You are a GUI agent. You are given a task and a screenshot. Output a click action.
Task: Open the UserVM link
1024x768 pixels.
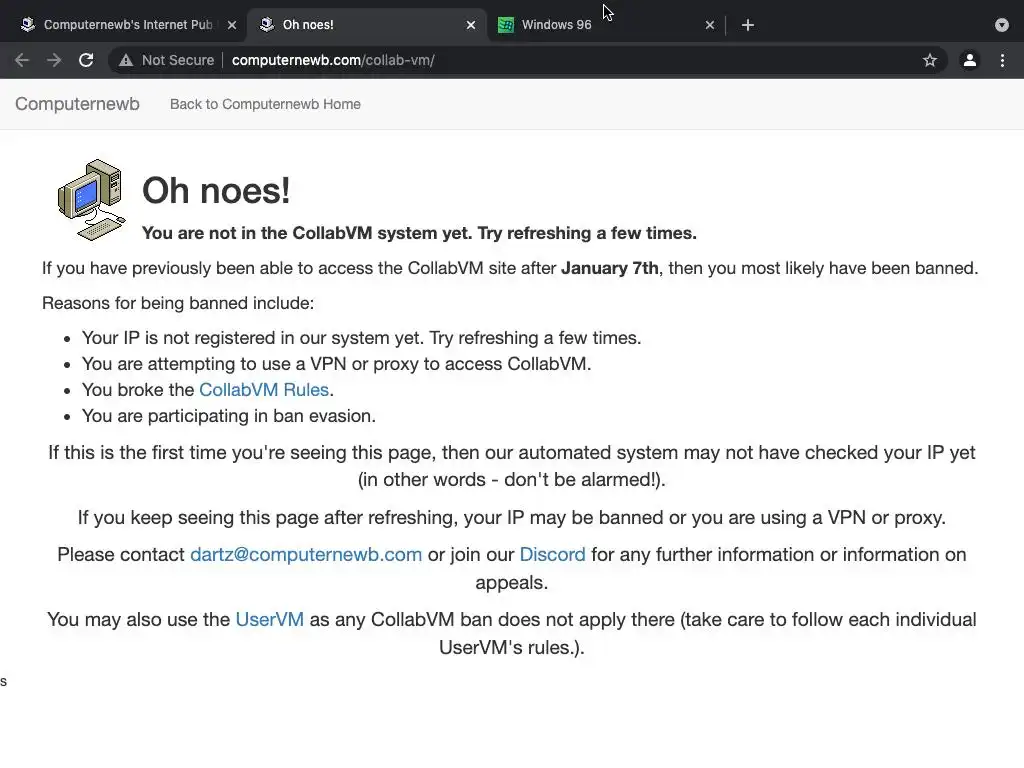coord(270,619)
